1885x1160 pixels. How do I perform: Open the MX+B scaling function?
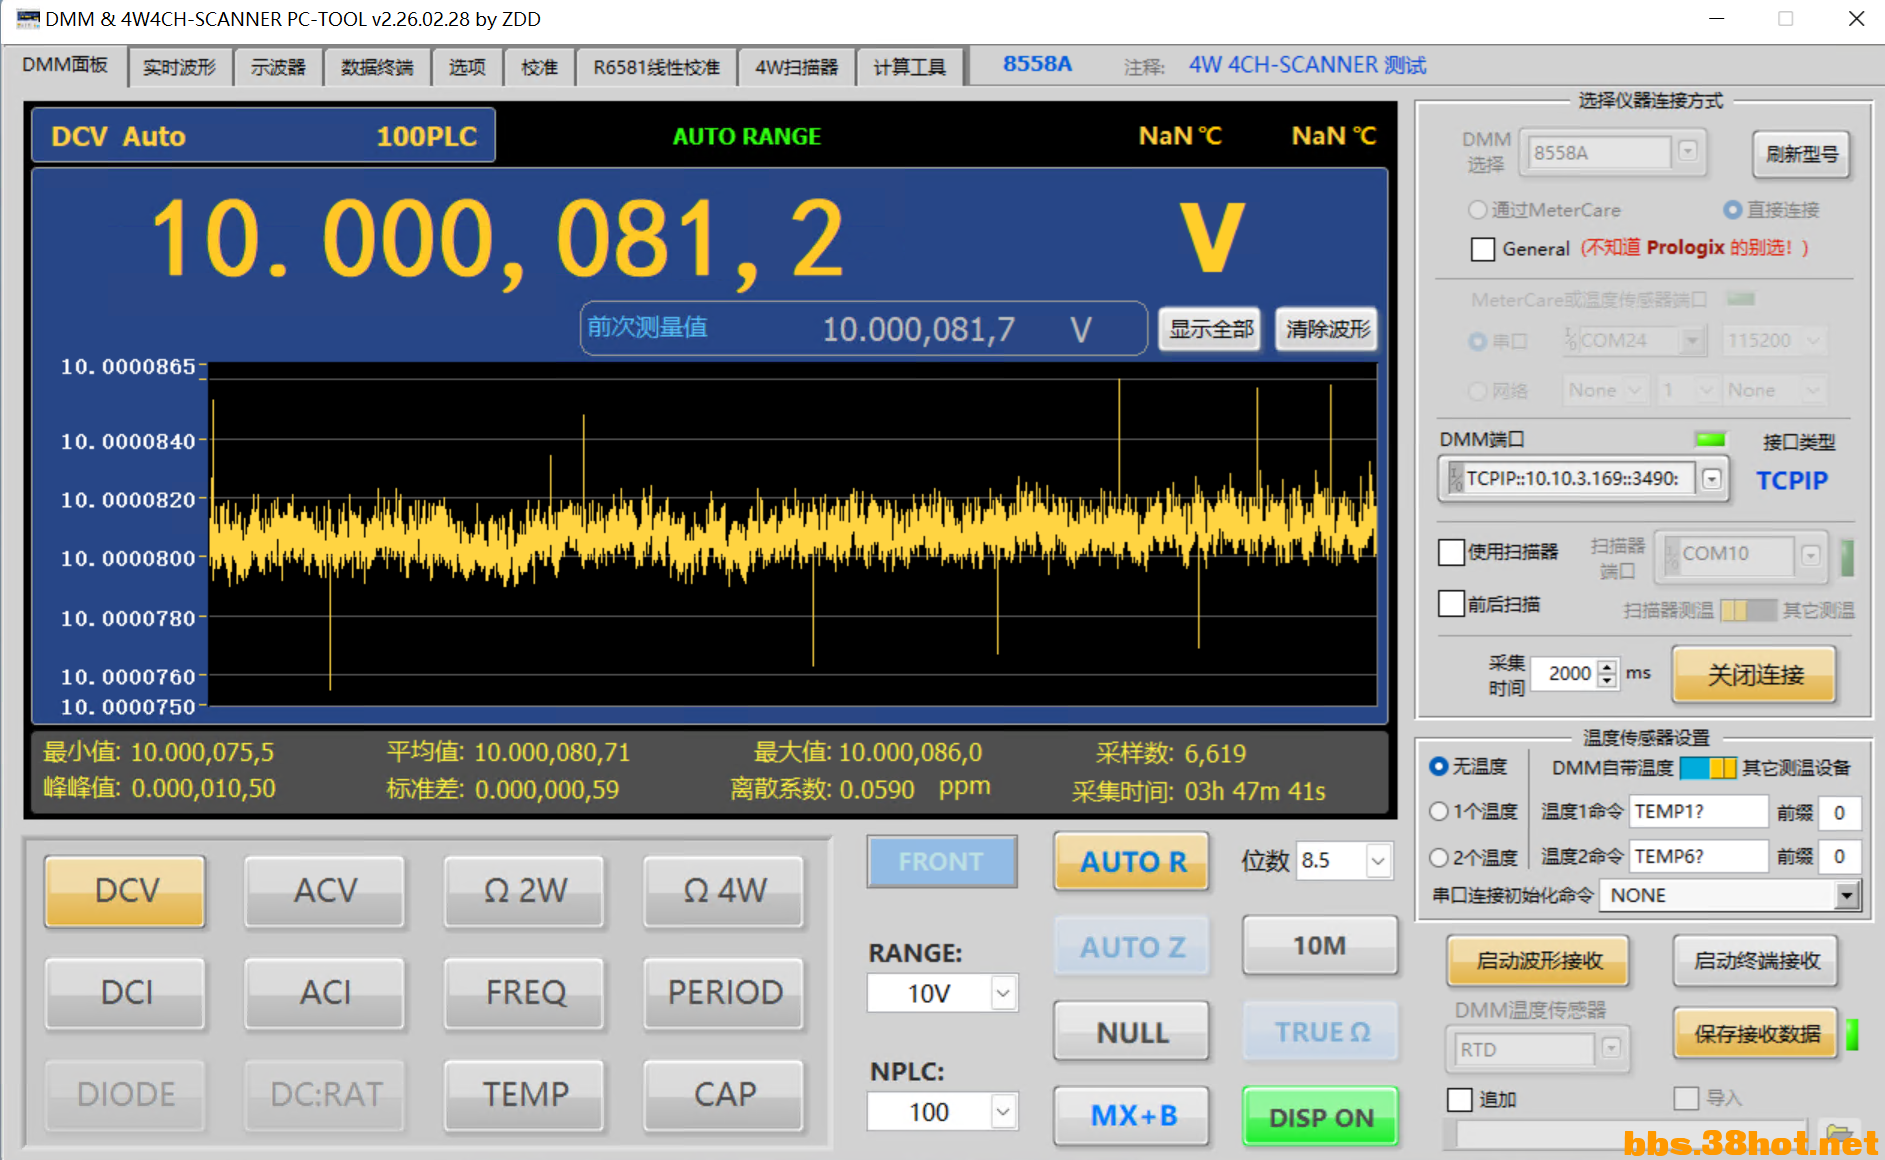pyautogui.click(x=1132, y=1115)
